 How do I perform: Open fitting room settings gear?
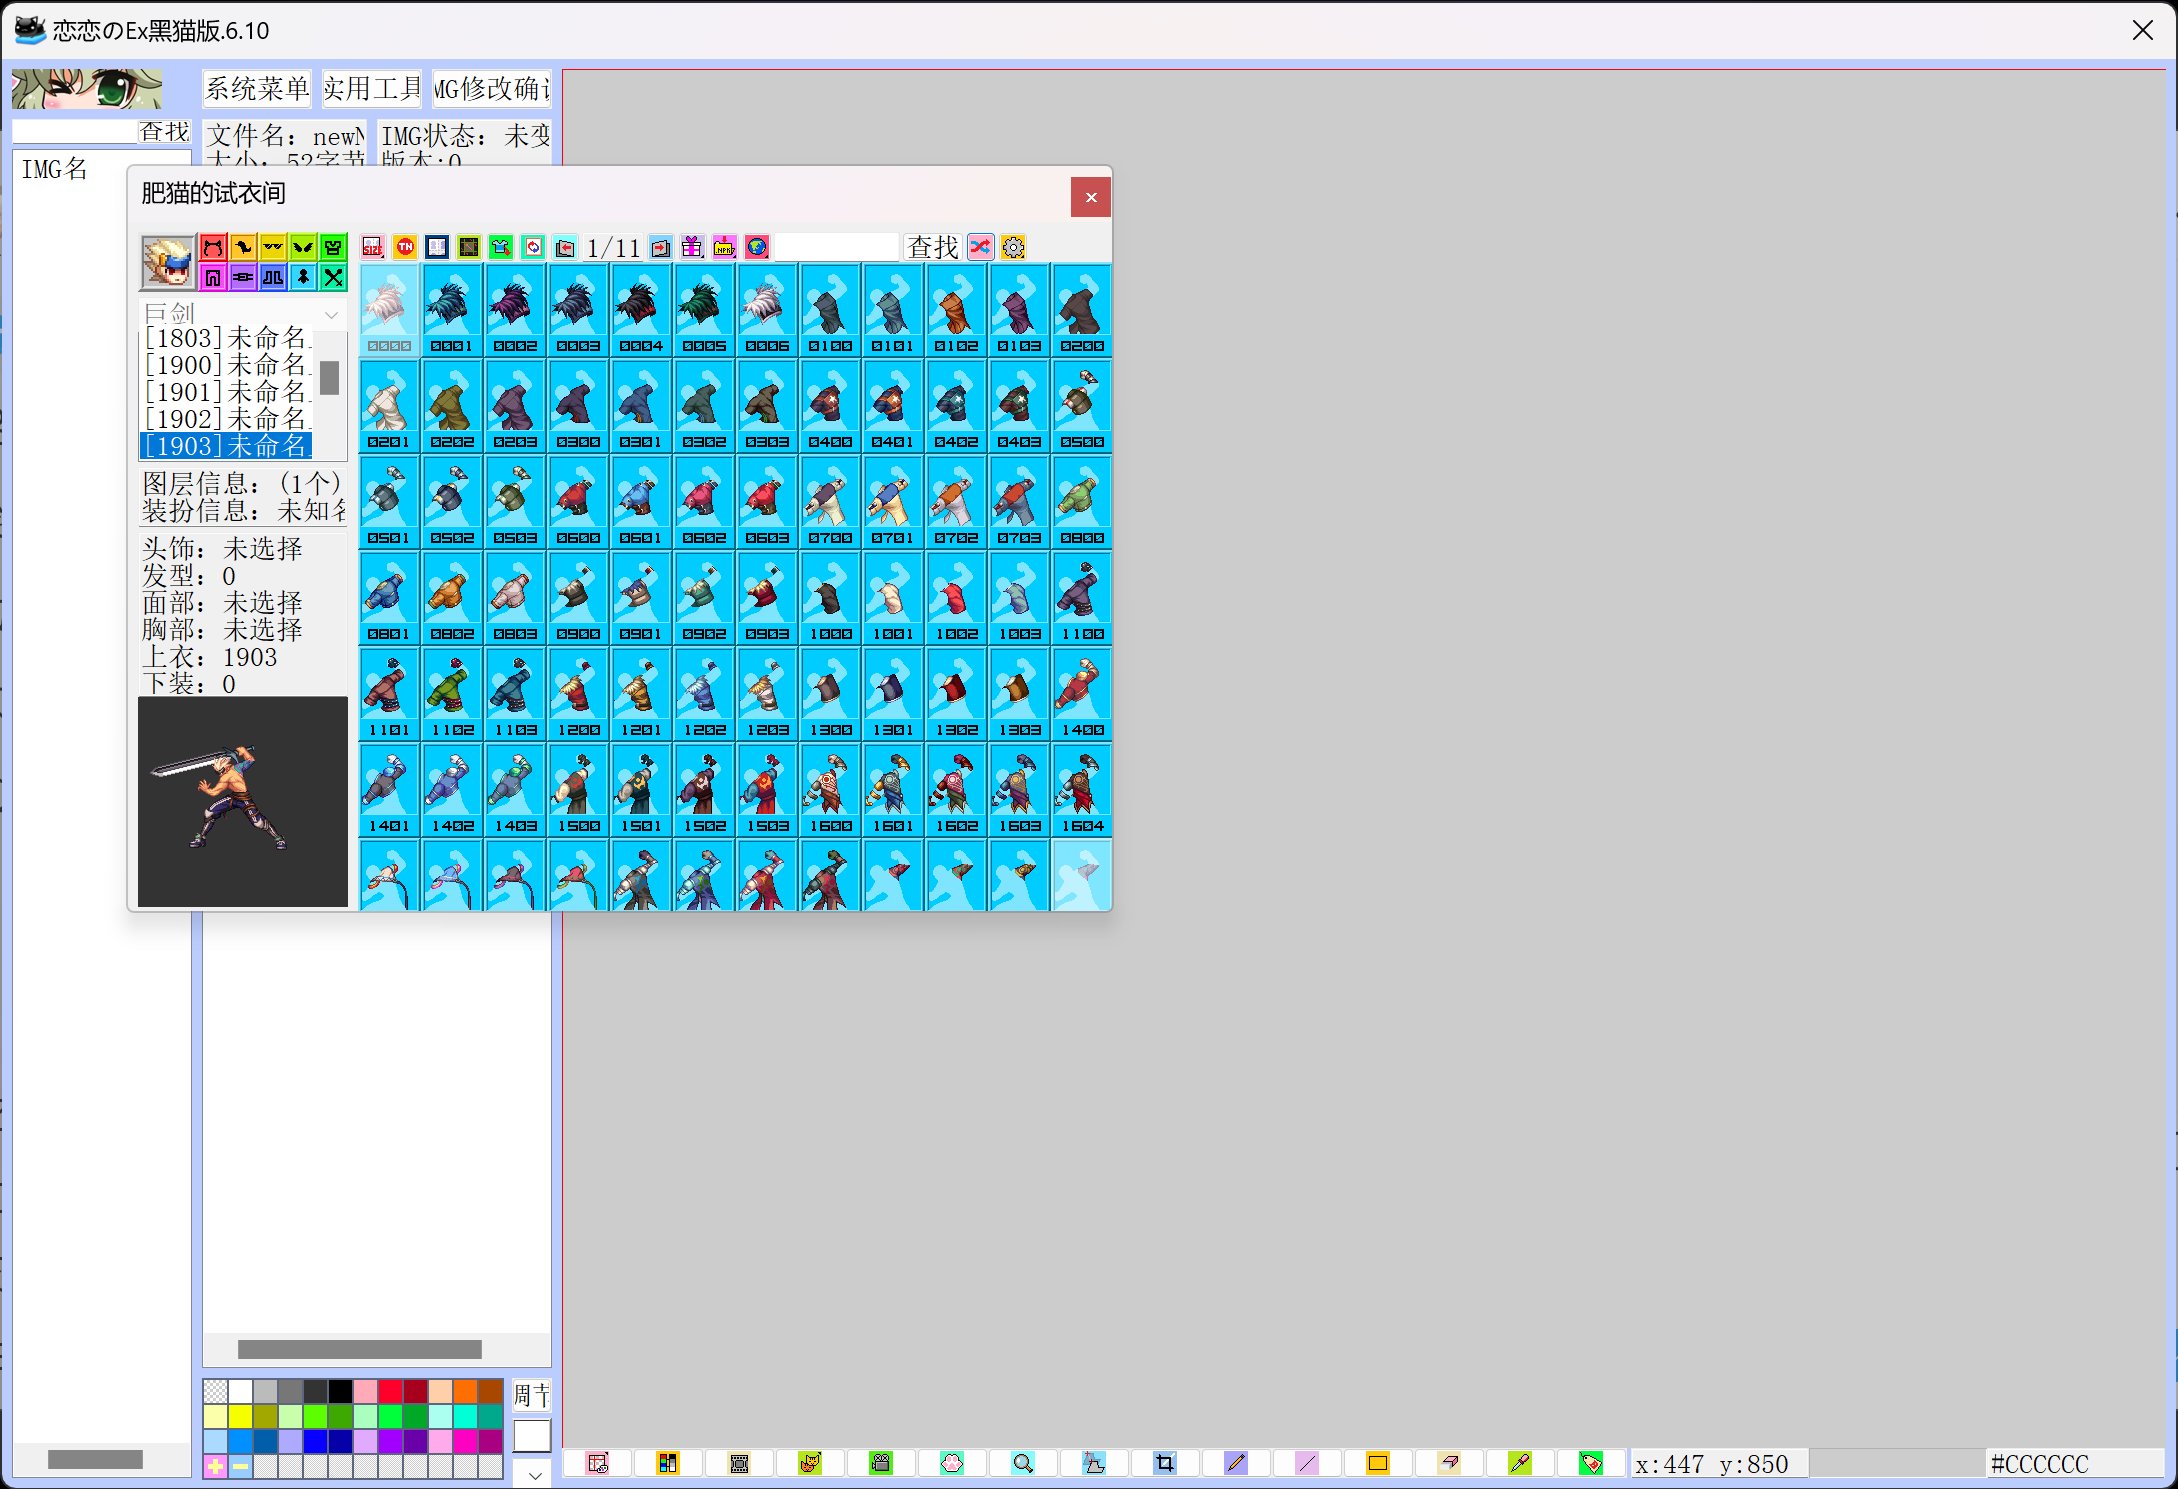click(1013, 247)
